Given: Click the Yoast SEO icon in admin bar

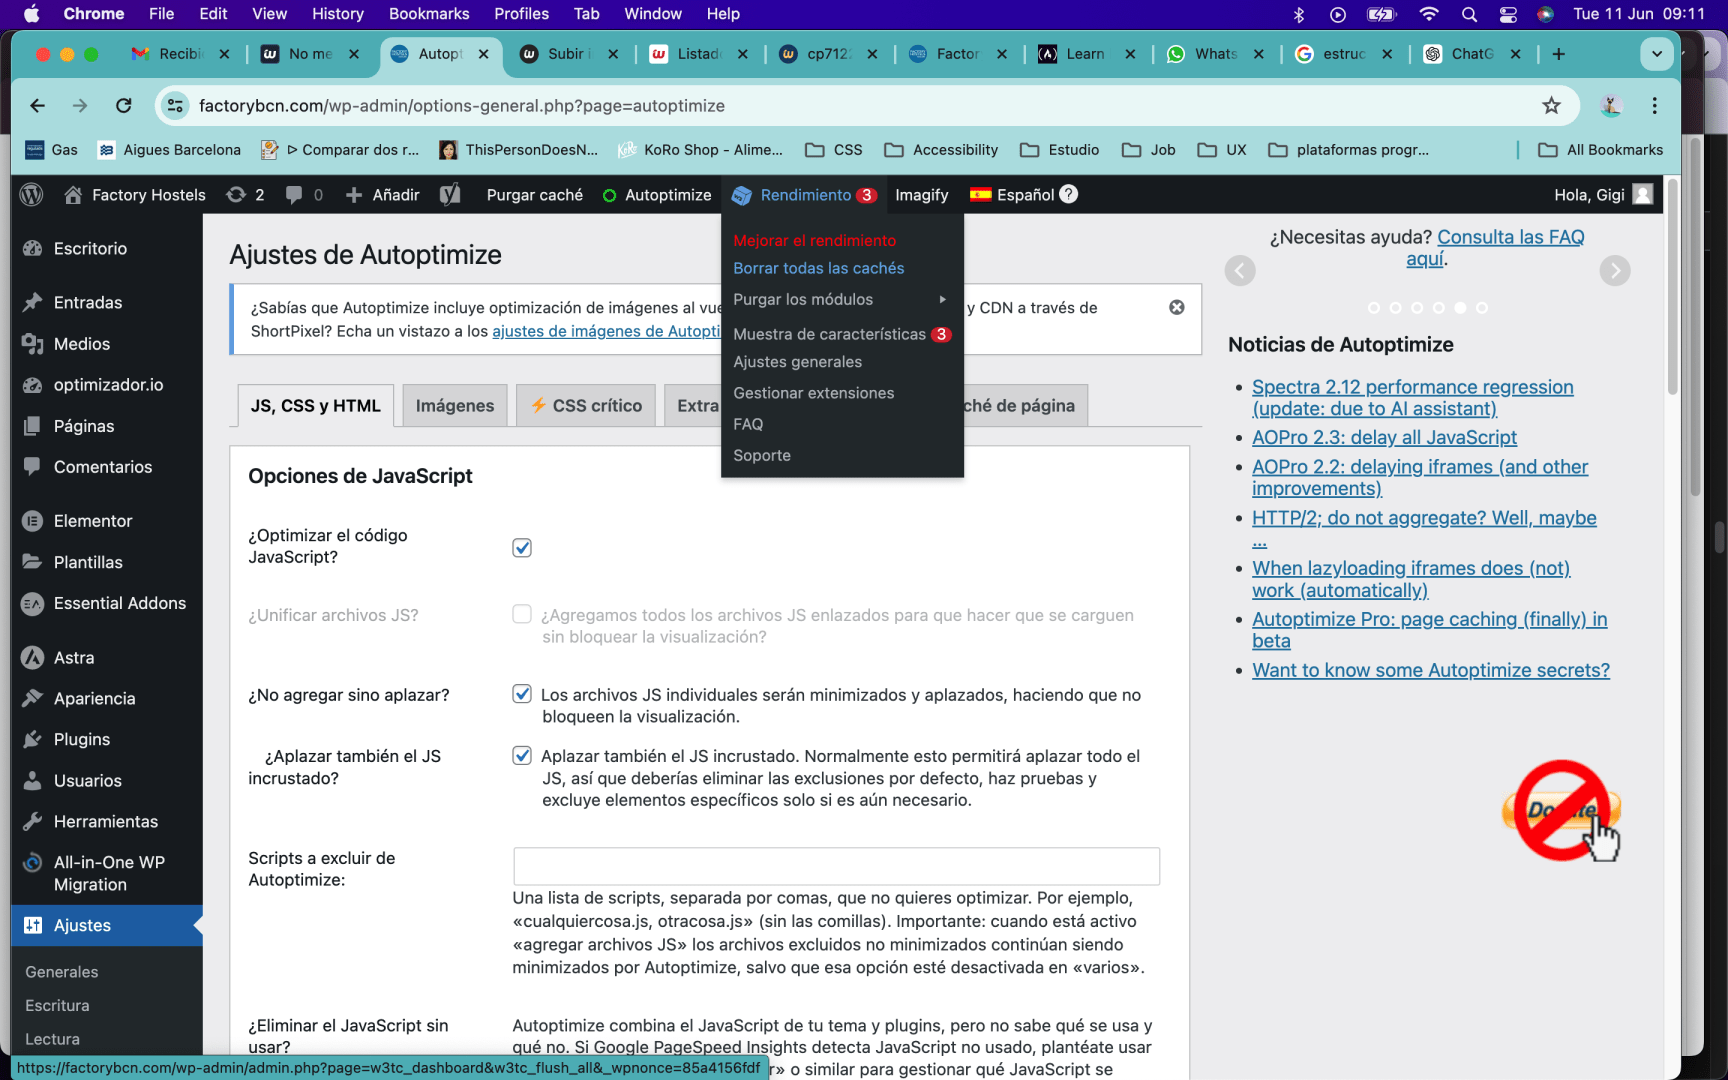Looking at the screenshot, I should click(450, 195).
